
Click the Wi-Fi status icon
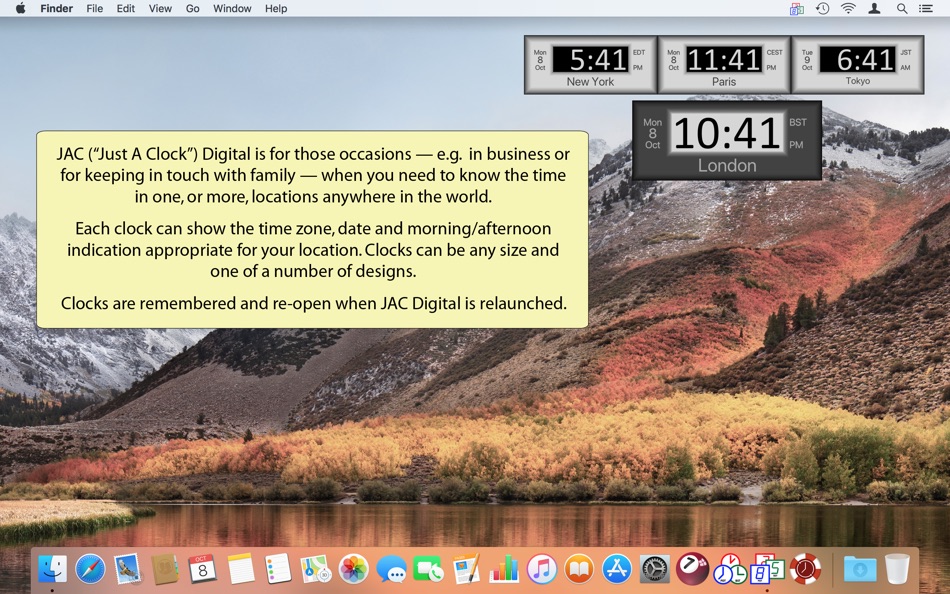847,8
